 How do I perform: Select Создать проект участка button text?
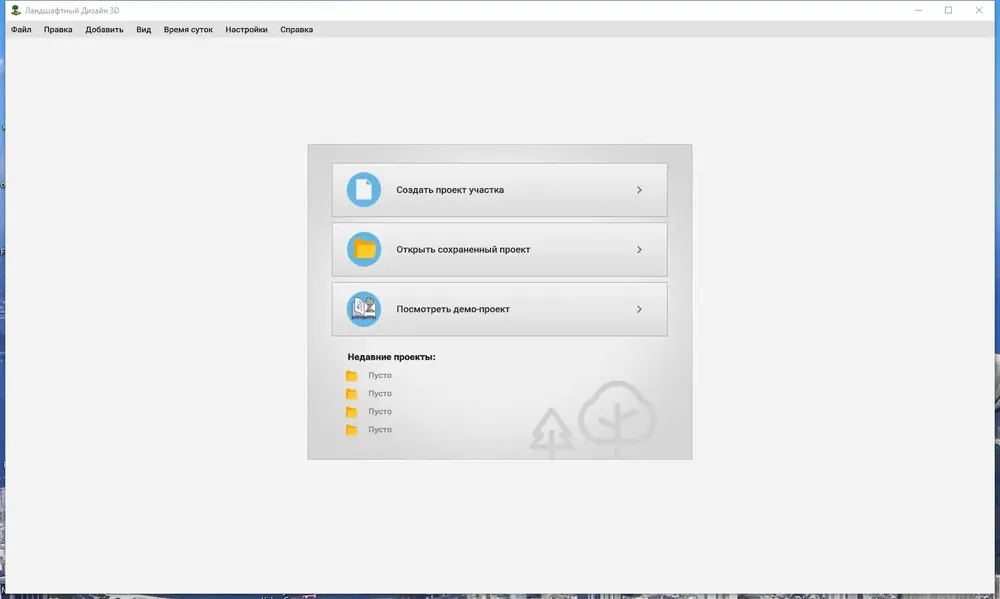450,190
